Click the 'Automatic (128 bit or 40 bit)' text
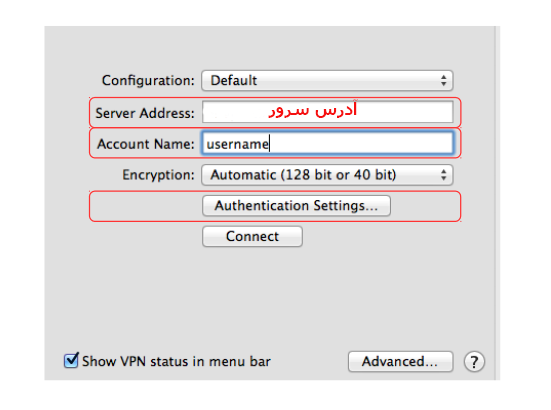This screenshot has width=551, height=410. tap(303, 175)
